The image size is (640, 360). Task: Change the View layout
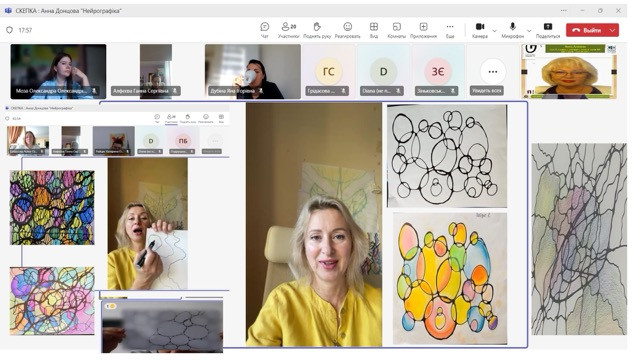point(373,30)
